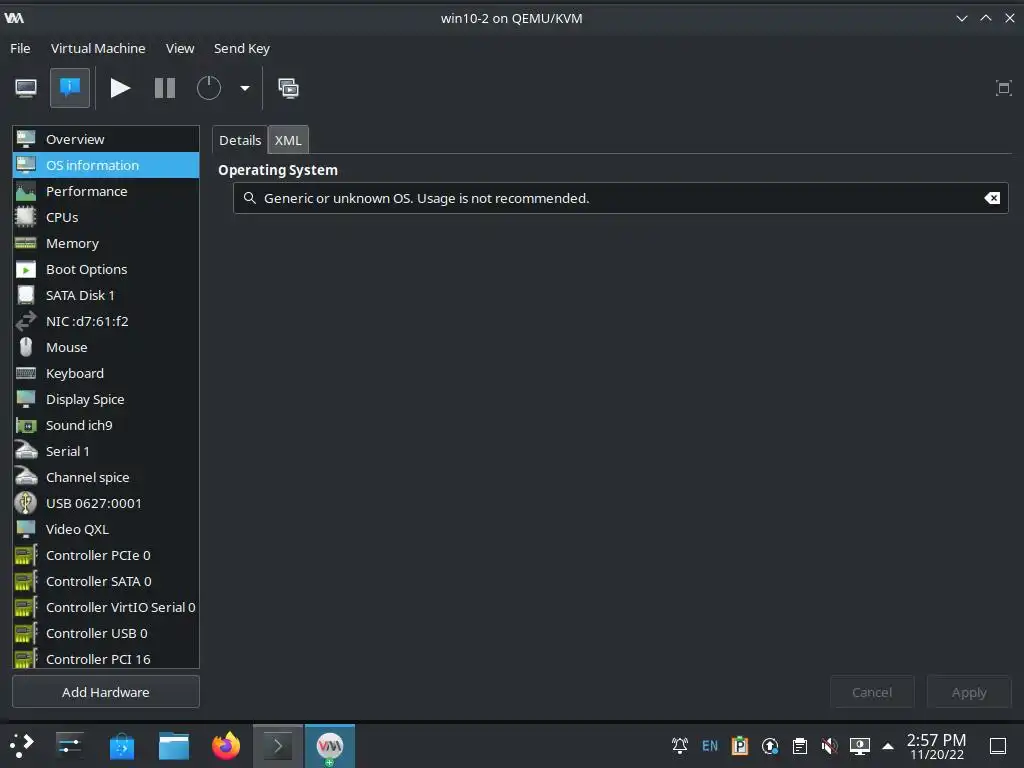Open file manager from taskbar
1024x768 pixels.
(x=174, y=746)
